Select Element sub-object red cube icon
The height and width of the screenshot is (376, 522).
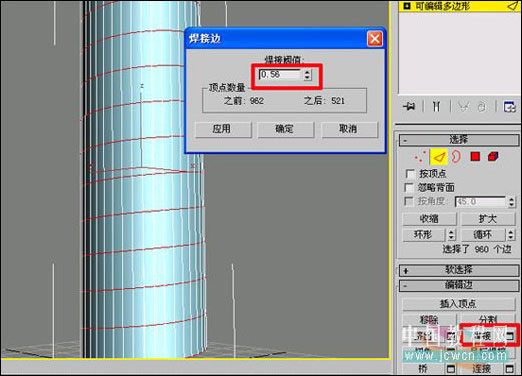pos(493,156)
